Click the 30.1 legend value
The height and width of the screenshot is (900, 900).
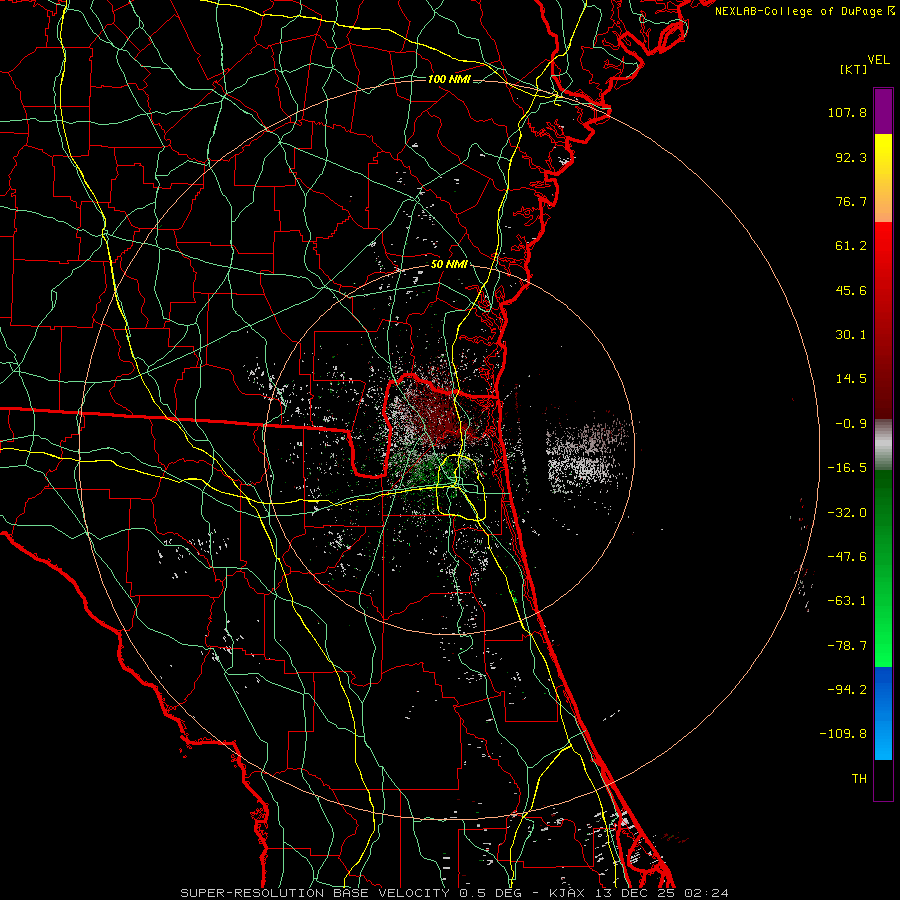point(851,335)
